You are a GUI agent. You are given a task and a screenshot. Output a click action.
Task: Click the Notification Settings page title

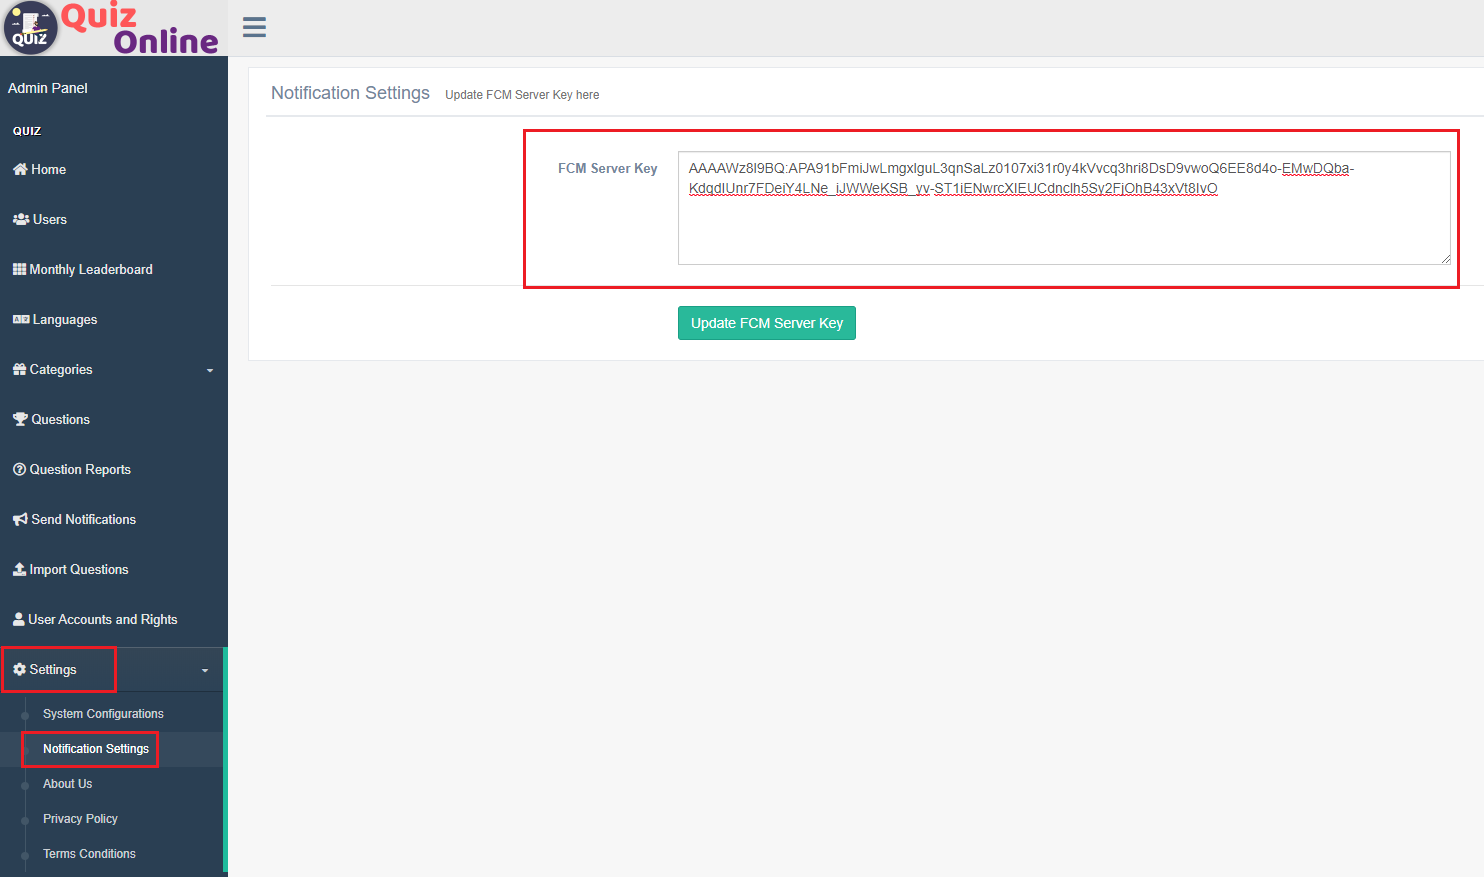tap(350, 93)
